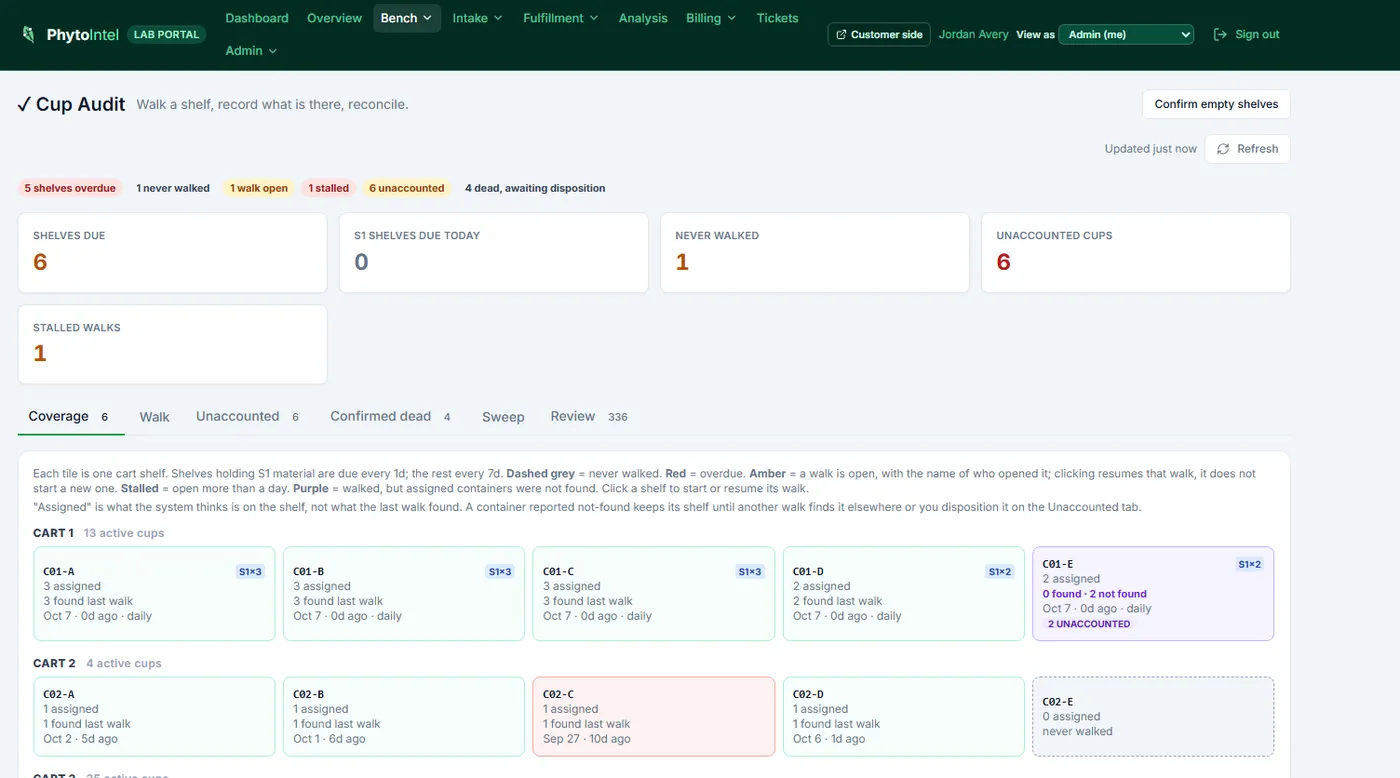The width and height of the screenshot is (1400, 778).
Task: Select the Review tab
Action: point(589,417)
